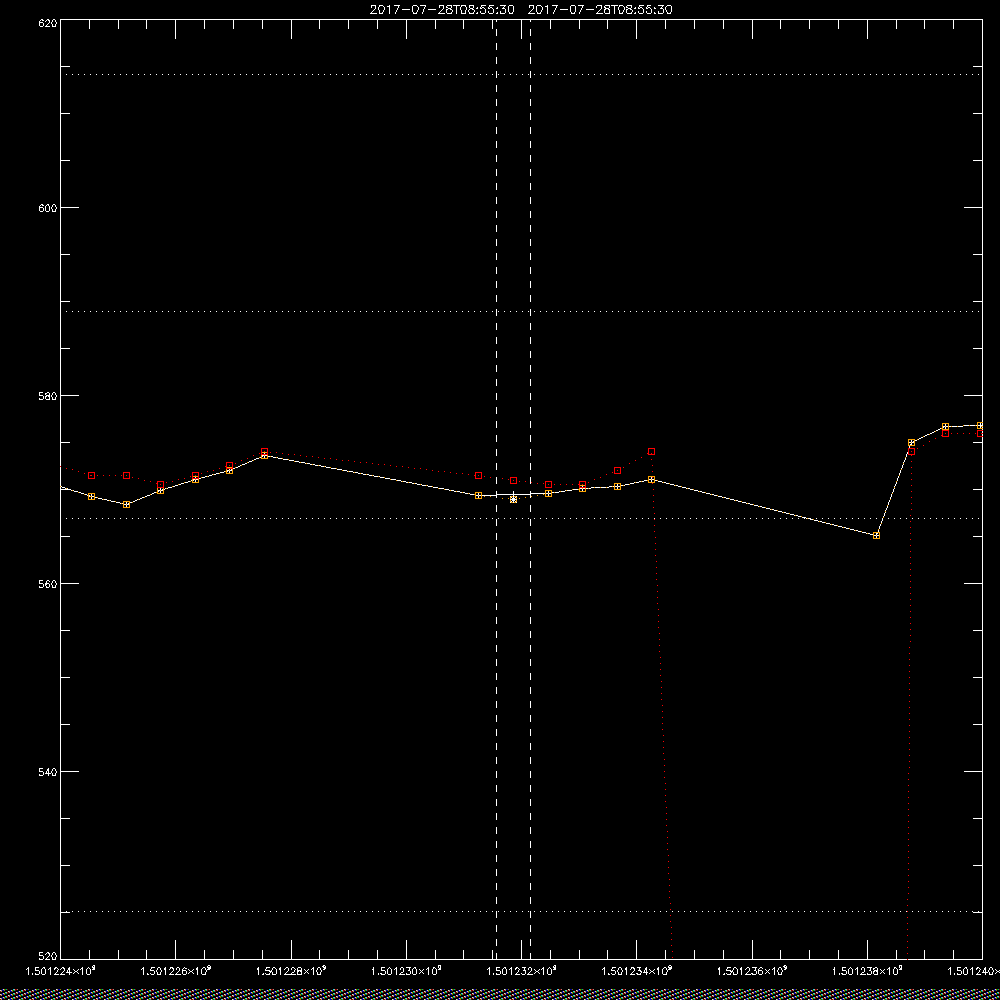Click the x-axis label 1.501238×10⁹
The image size is (1000, 1000).
pyautogui.click(x=867, y=971)
